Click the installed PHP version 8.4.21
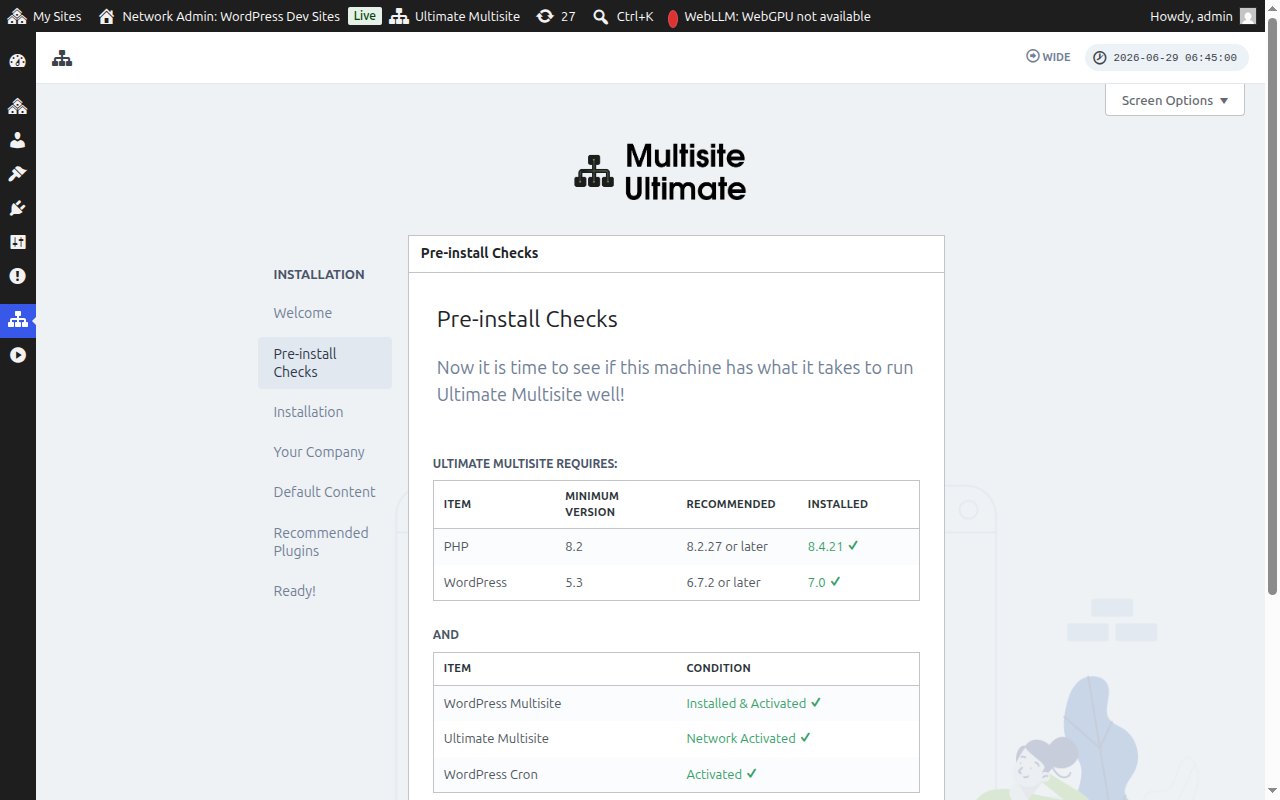Image resolution: width=1280 pixels, height=800 pixels. click(x=826, y=547)
